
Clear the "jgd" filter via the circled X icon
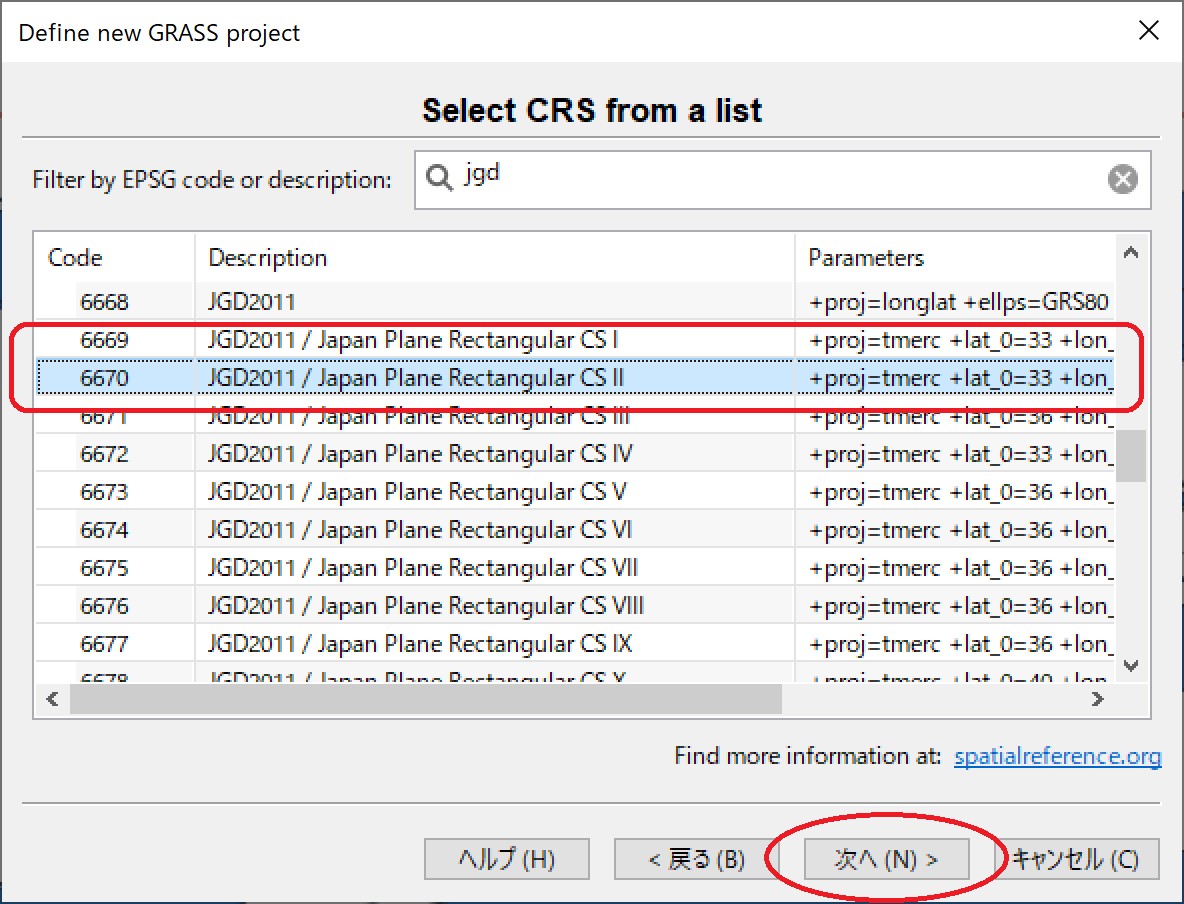pos(1122,179)
